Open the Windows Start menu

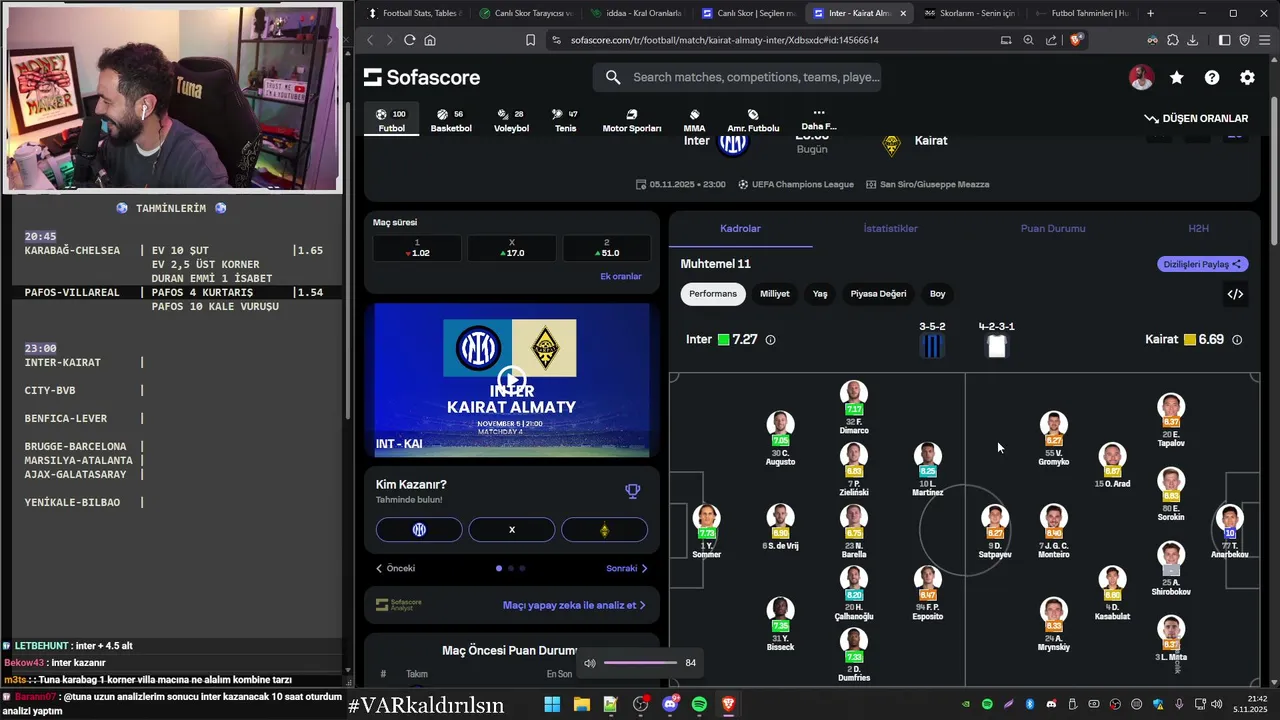[x=552, y=704]
